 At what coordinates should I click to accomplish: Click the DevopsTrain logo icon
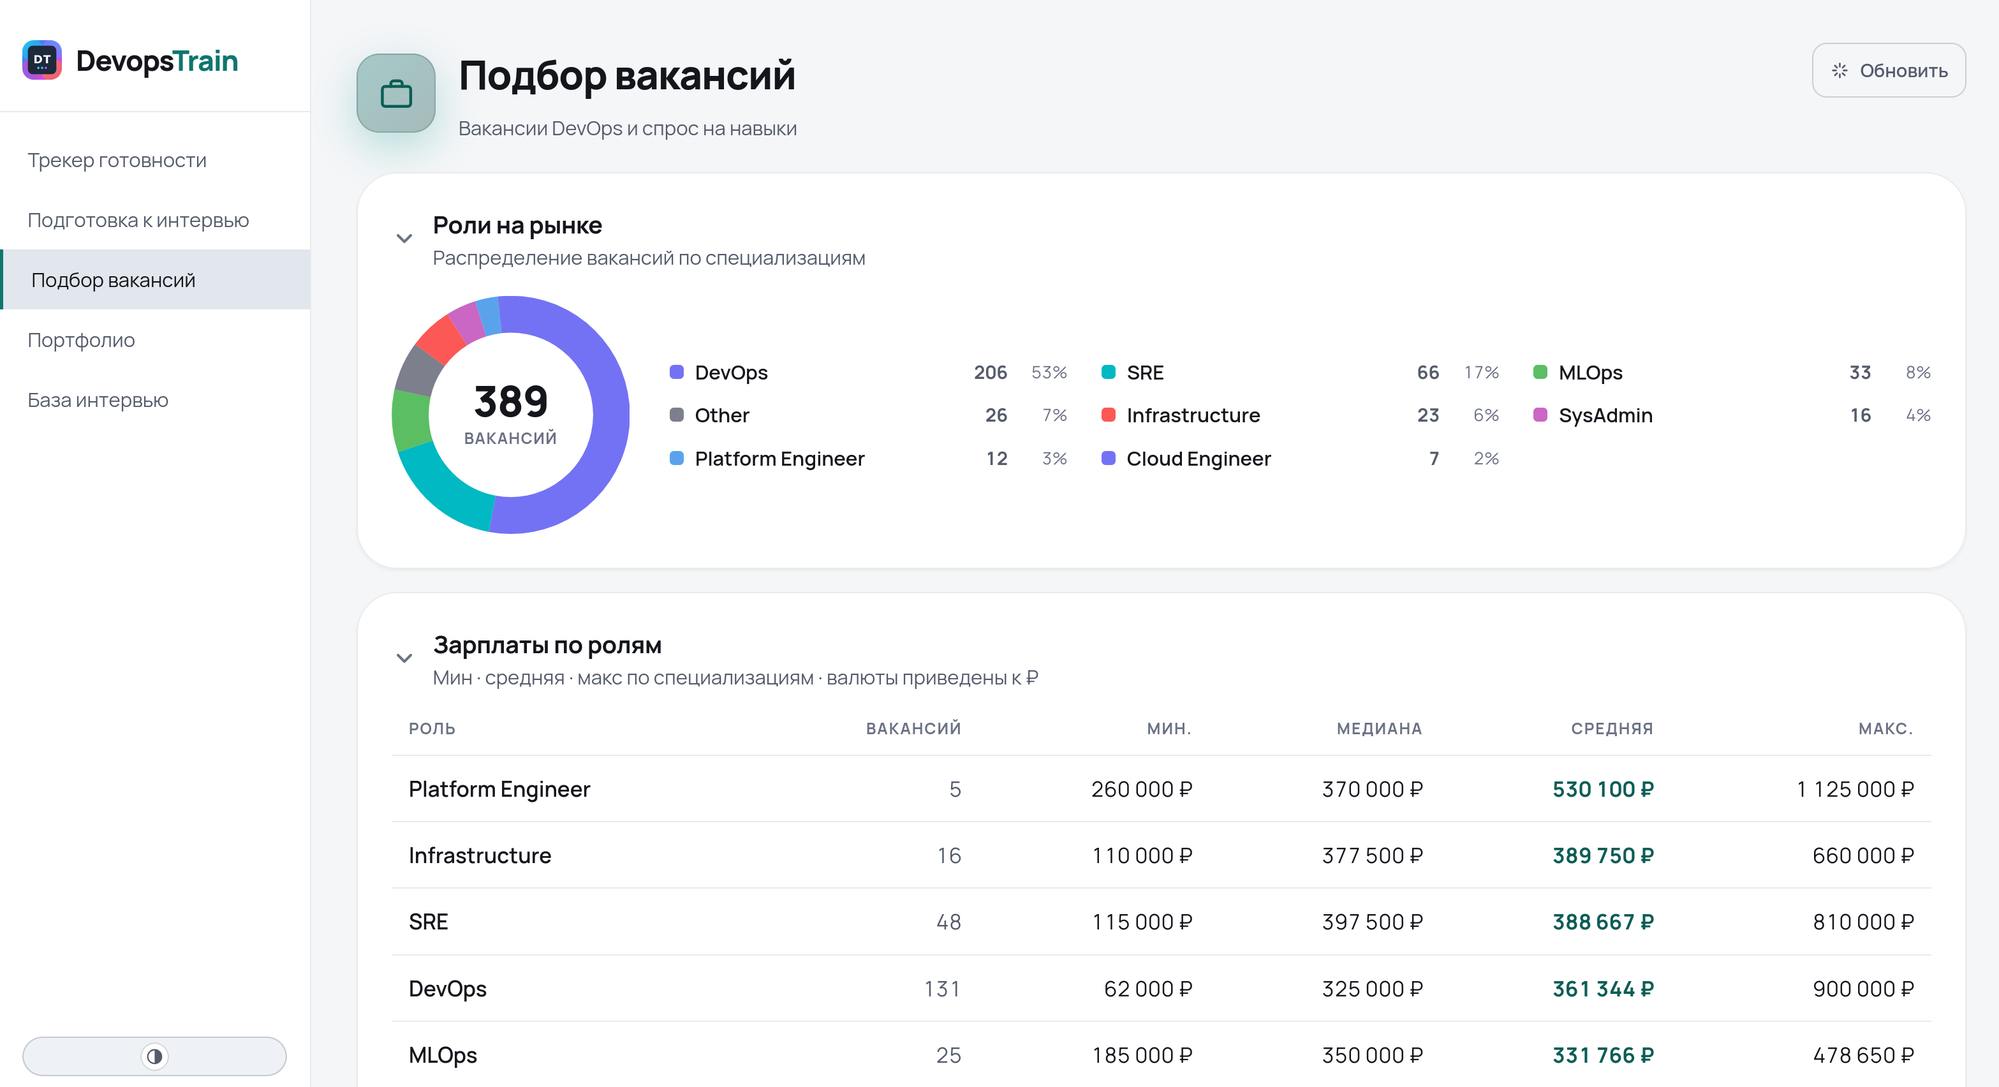(42, 60)
